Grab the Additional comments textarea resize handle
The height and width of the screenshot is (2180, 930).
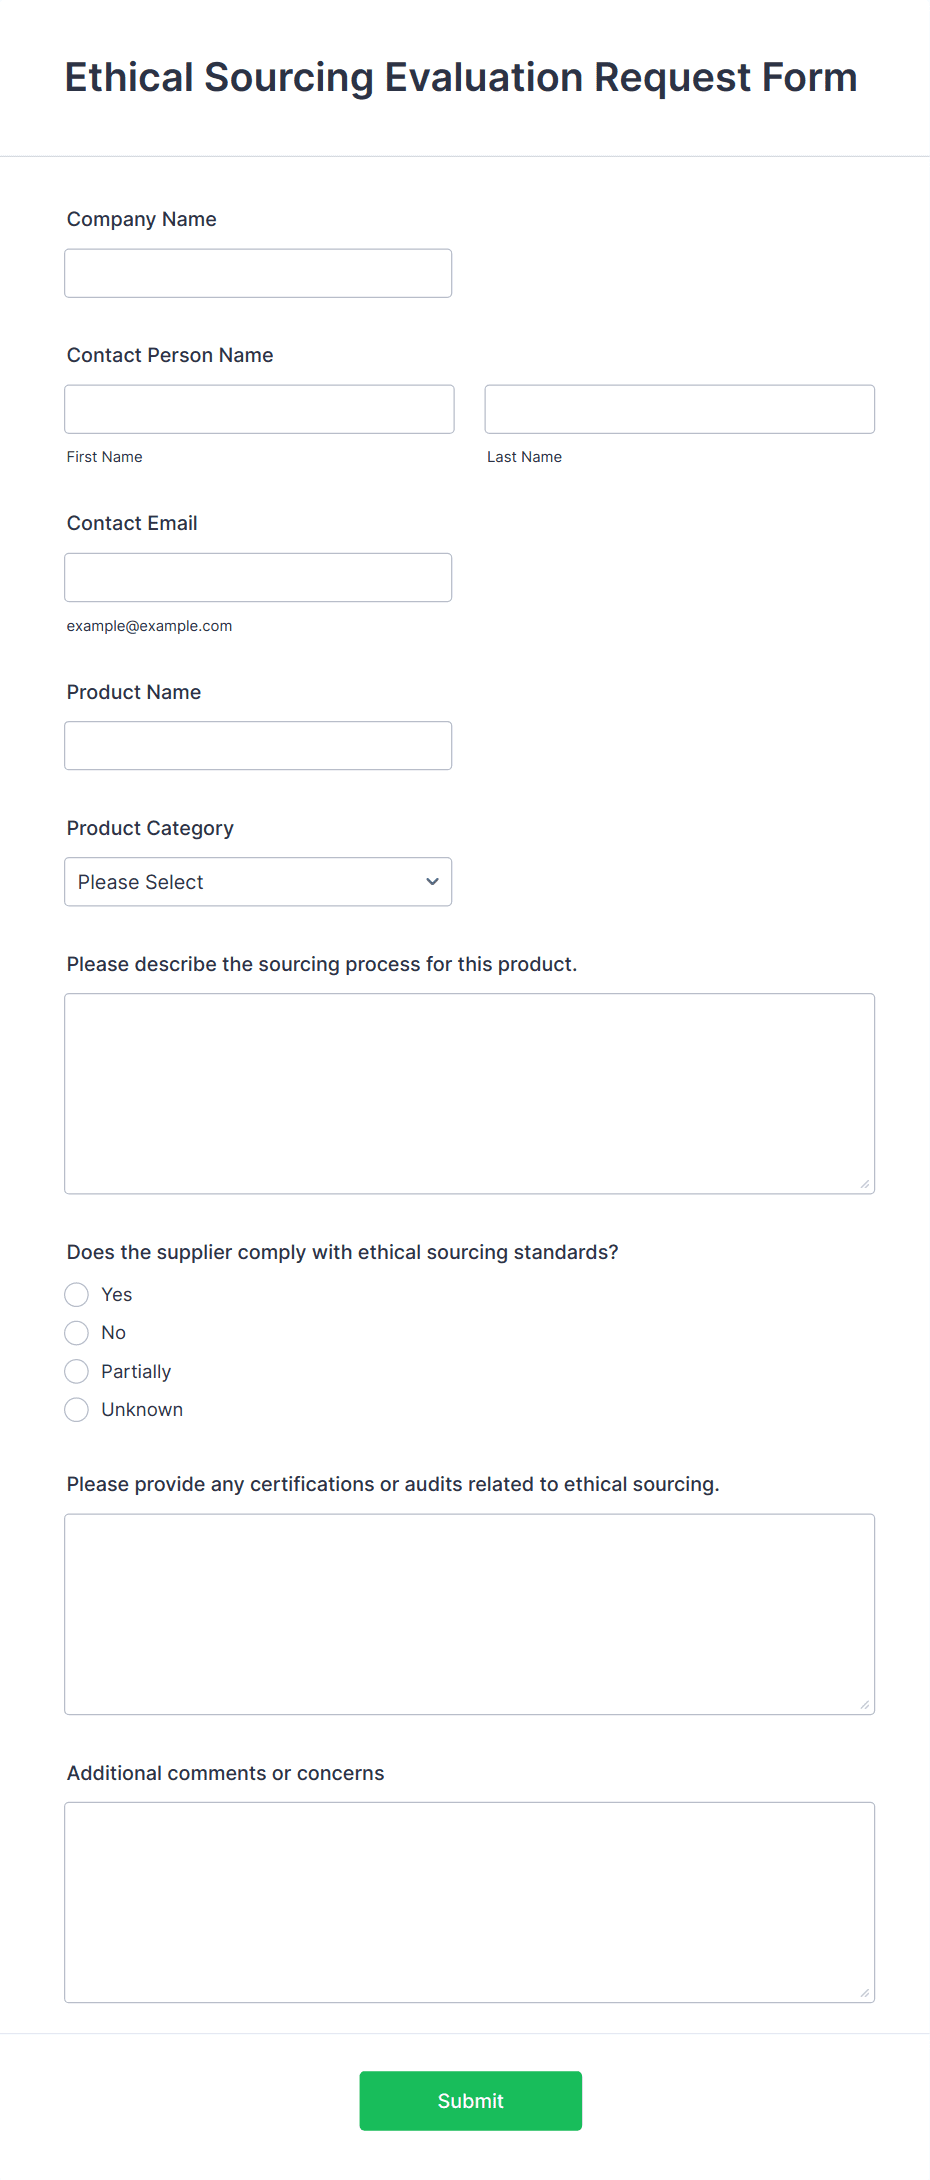(x=865, y=1993)
